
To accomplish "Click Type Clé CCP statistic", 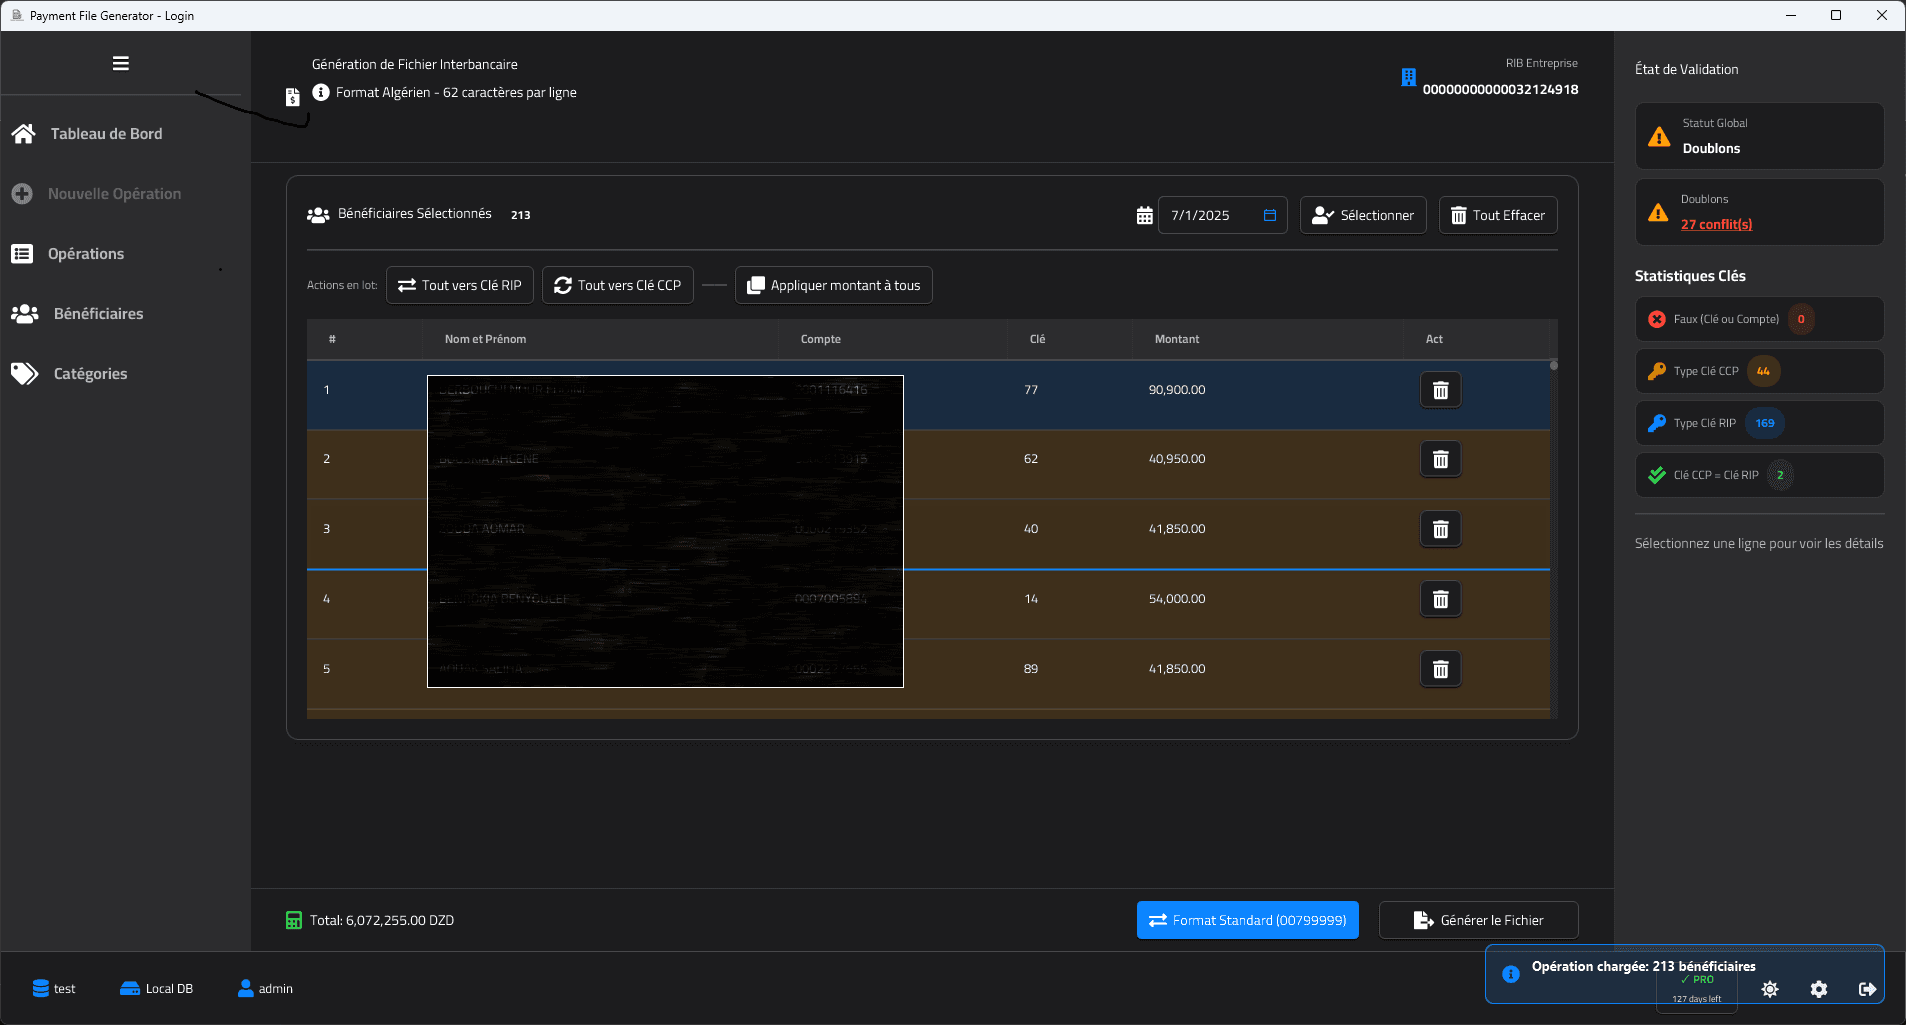I will pyautogui.click(x=1760, y=371).
